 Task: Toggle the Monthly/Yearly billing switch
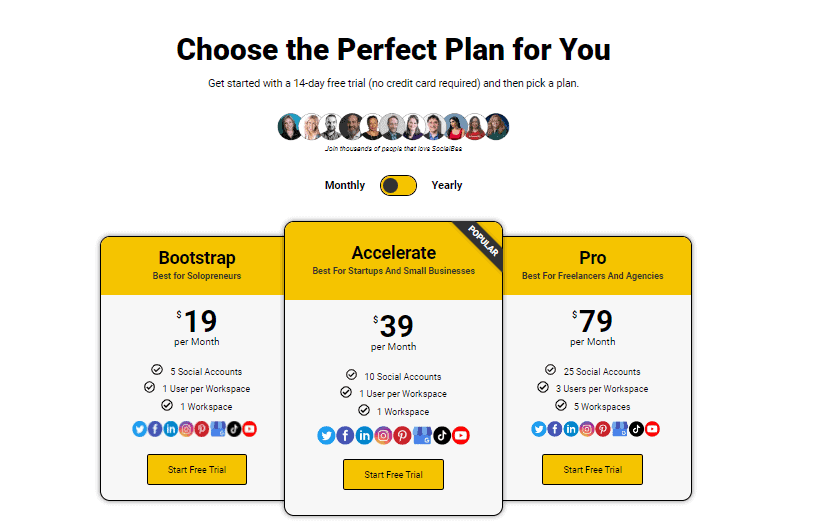click(398, 185)
